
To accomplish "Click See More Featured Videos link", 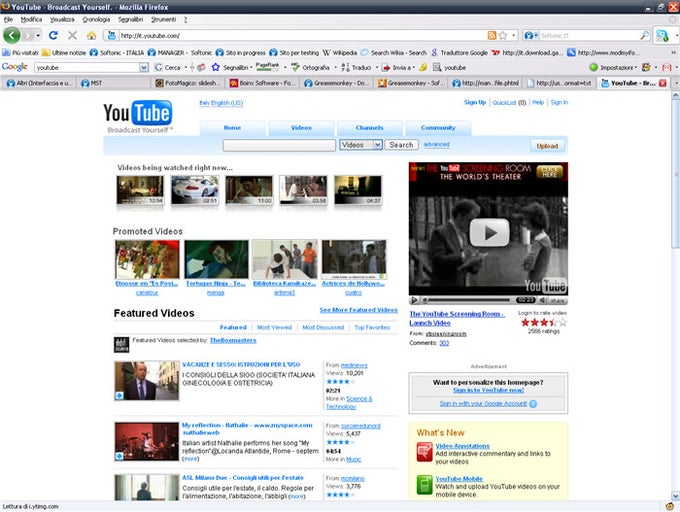I will tap(358, 310).
